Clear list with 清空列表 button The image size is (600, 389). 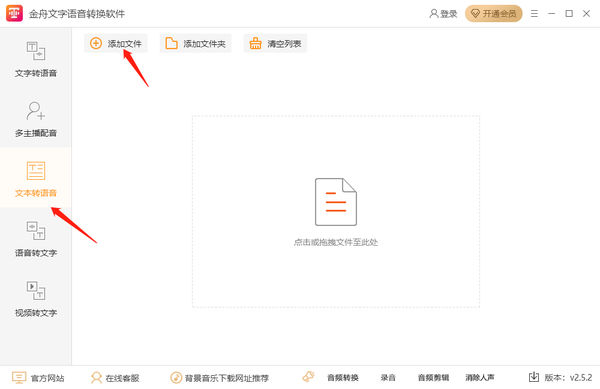(x=275, y=44)
